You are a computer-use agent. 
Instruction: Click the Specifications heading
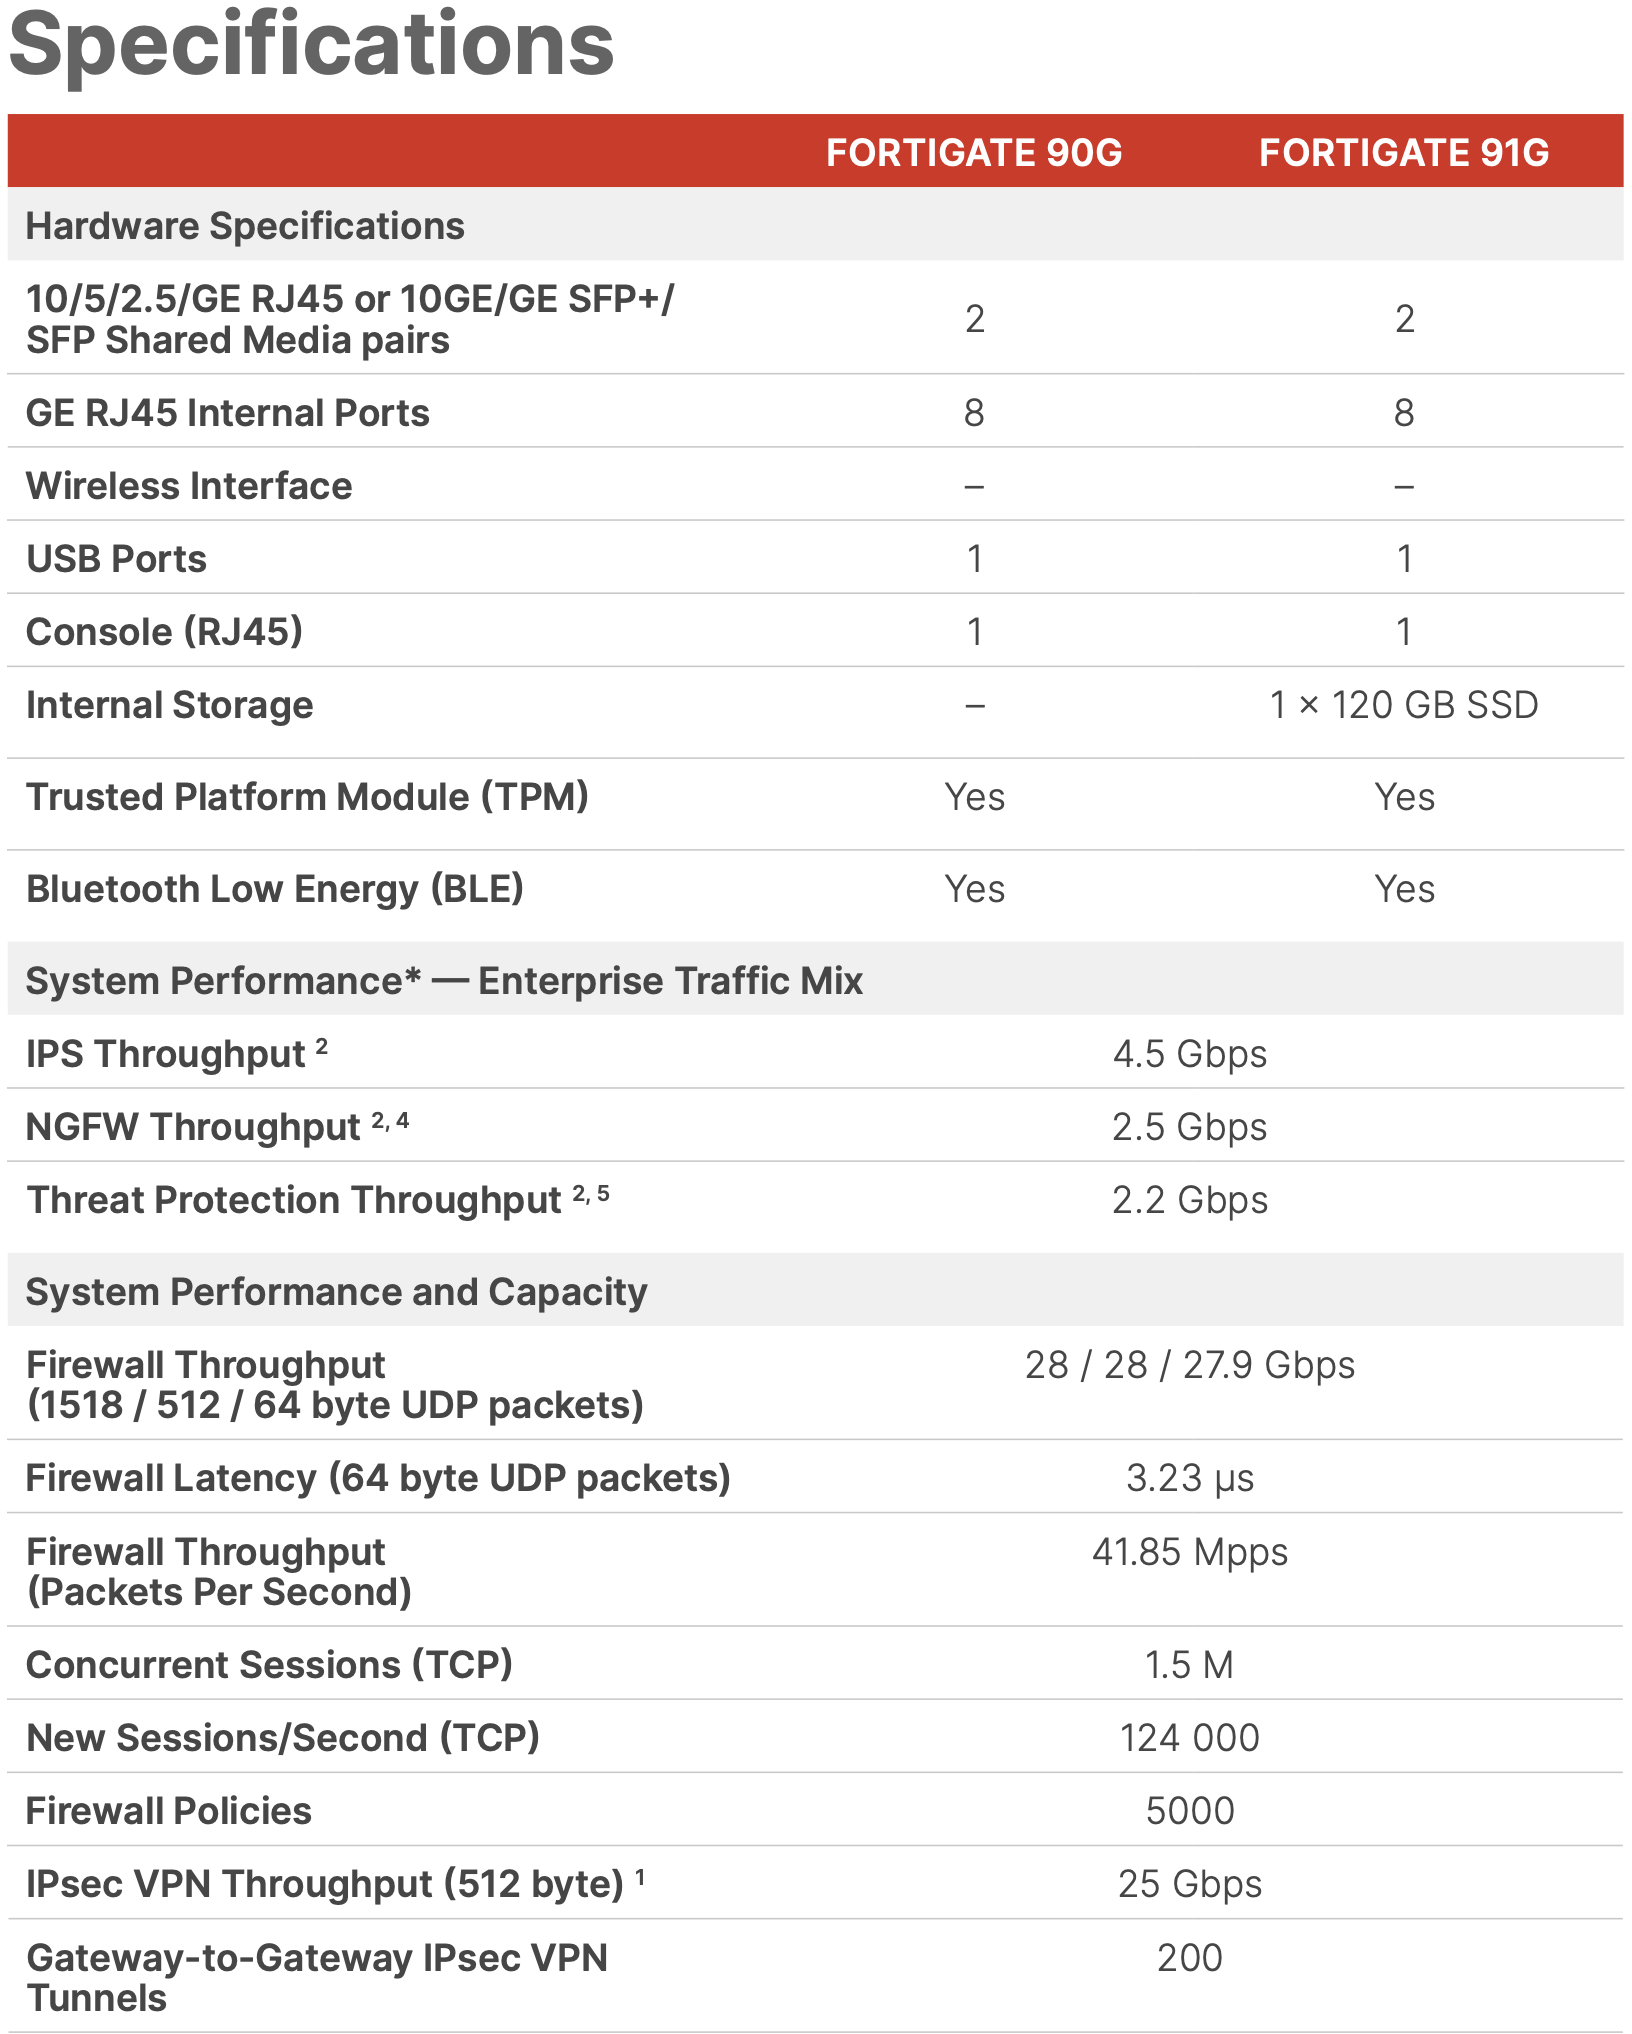point(312,44)
